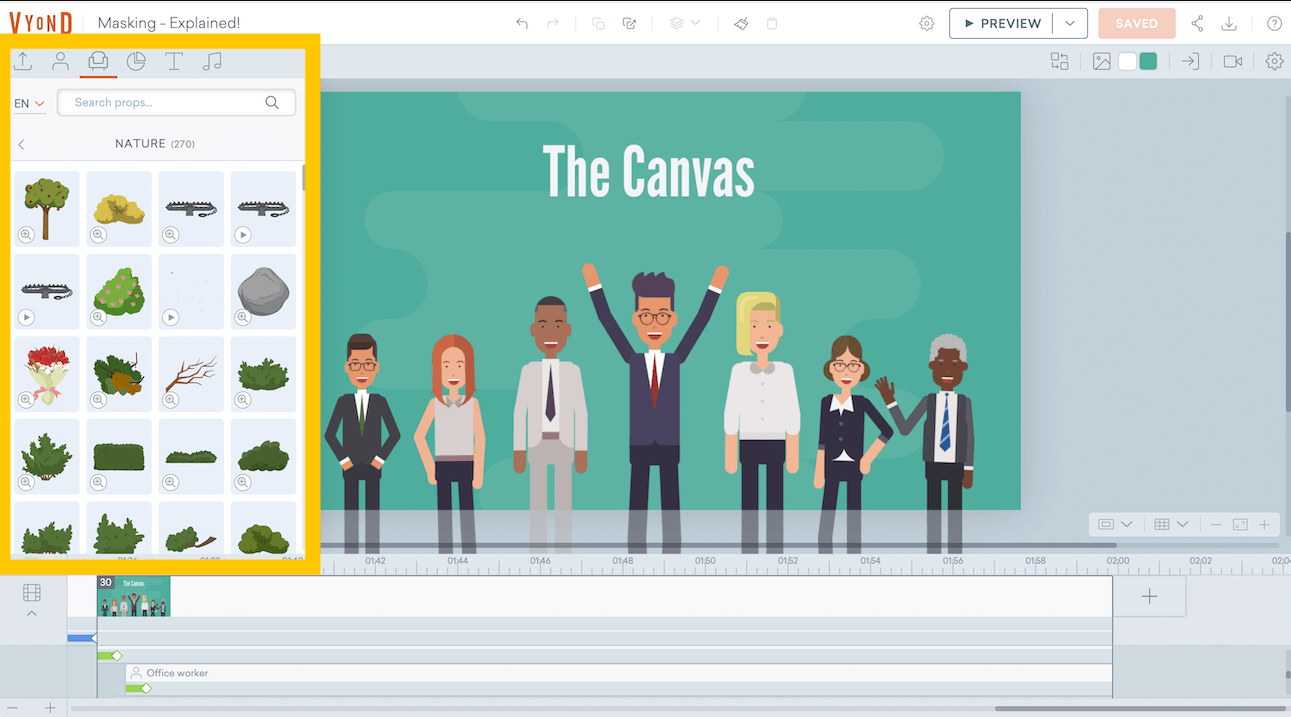
Task: Select the Chart tab icon
Action: click(x=136, y=62)
